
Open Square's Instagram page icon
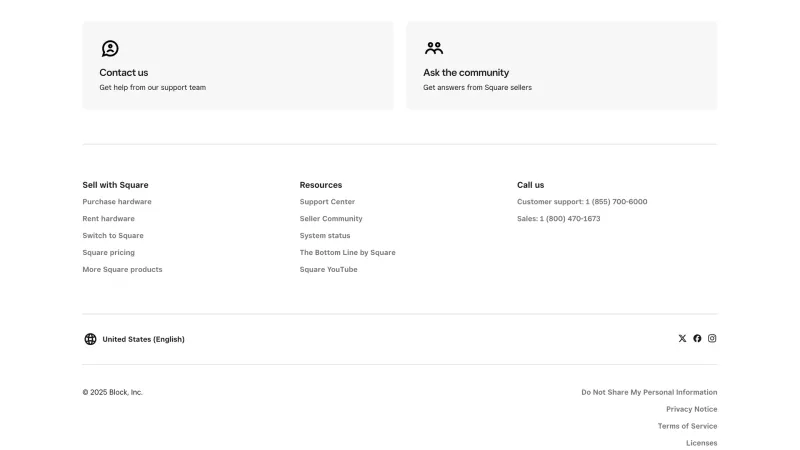tap(712, 338)
